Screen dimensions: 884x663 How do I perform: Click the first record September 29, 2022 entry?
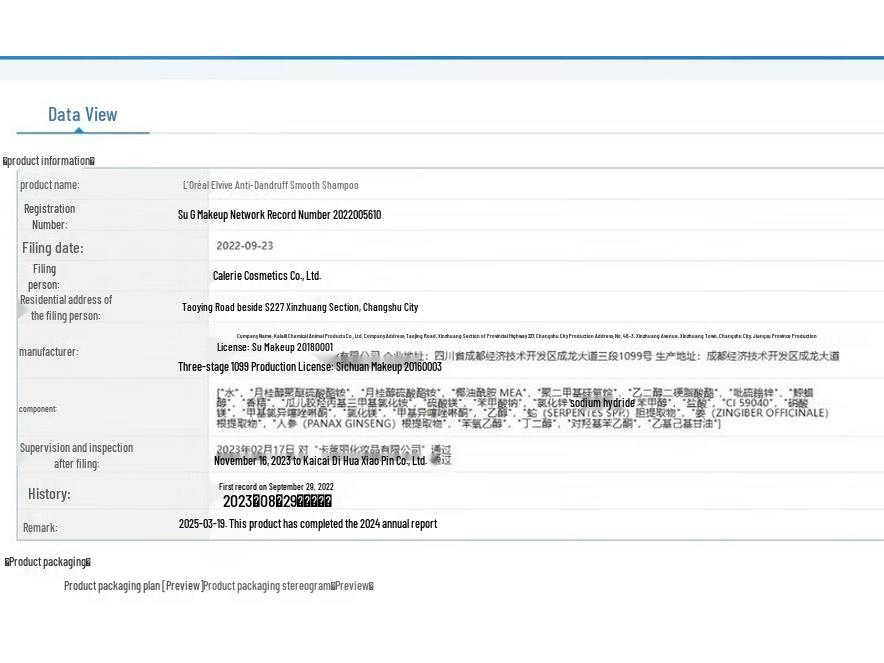click(276, 487)
